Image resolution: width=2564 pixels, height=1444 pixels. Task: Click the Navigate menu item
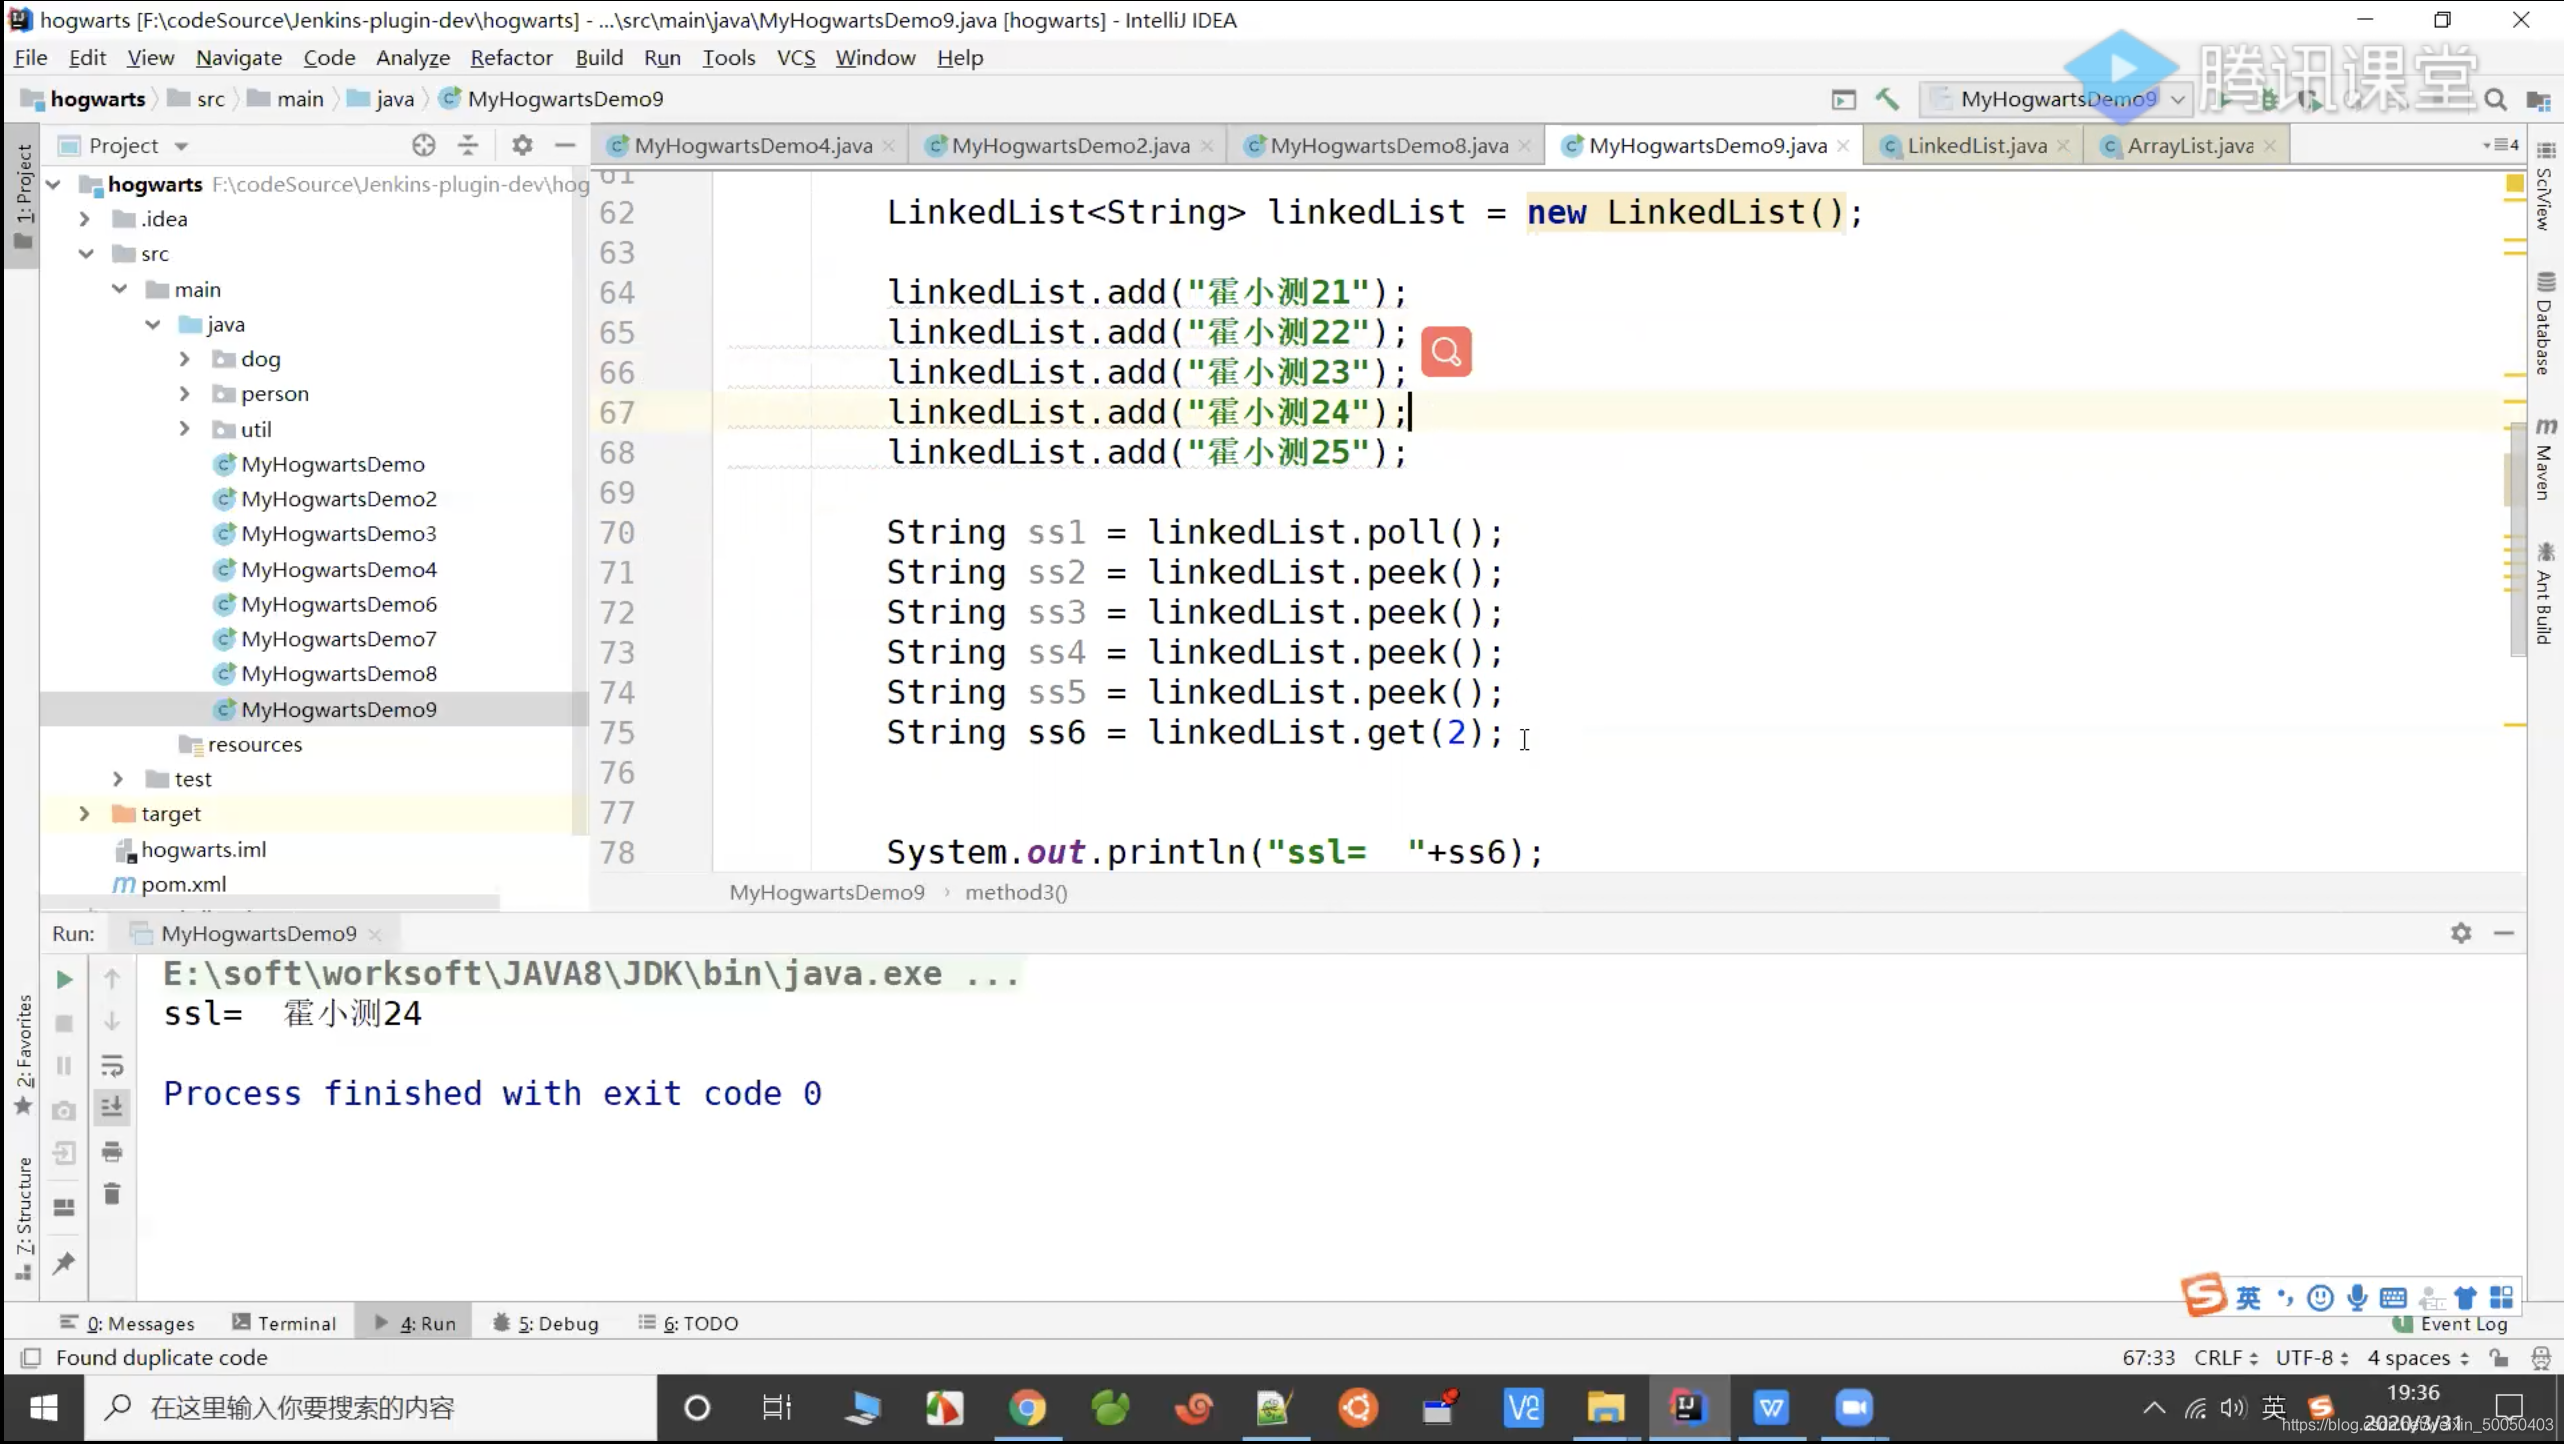pos(238,56)
